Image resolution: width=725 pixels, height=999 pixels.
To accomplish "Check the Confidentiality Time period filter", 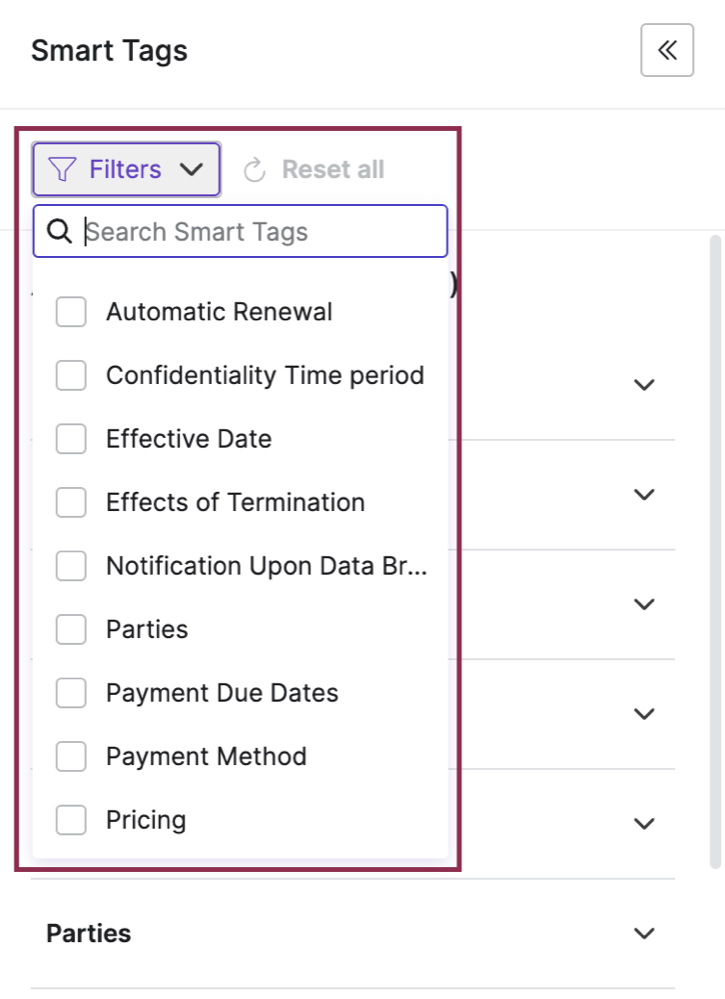I will [70, 375].
